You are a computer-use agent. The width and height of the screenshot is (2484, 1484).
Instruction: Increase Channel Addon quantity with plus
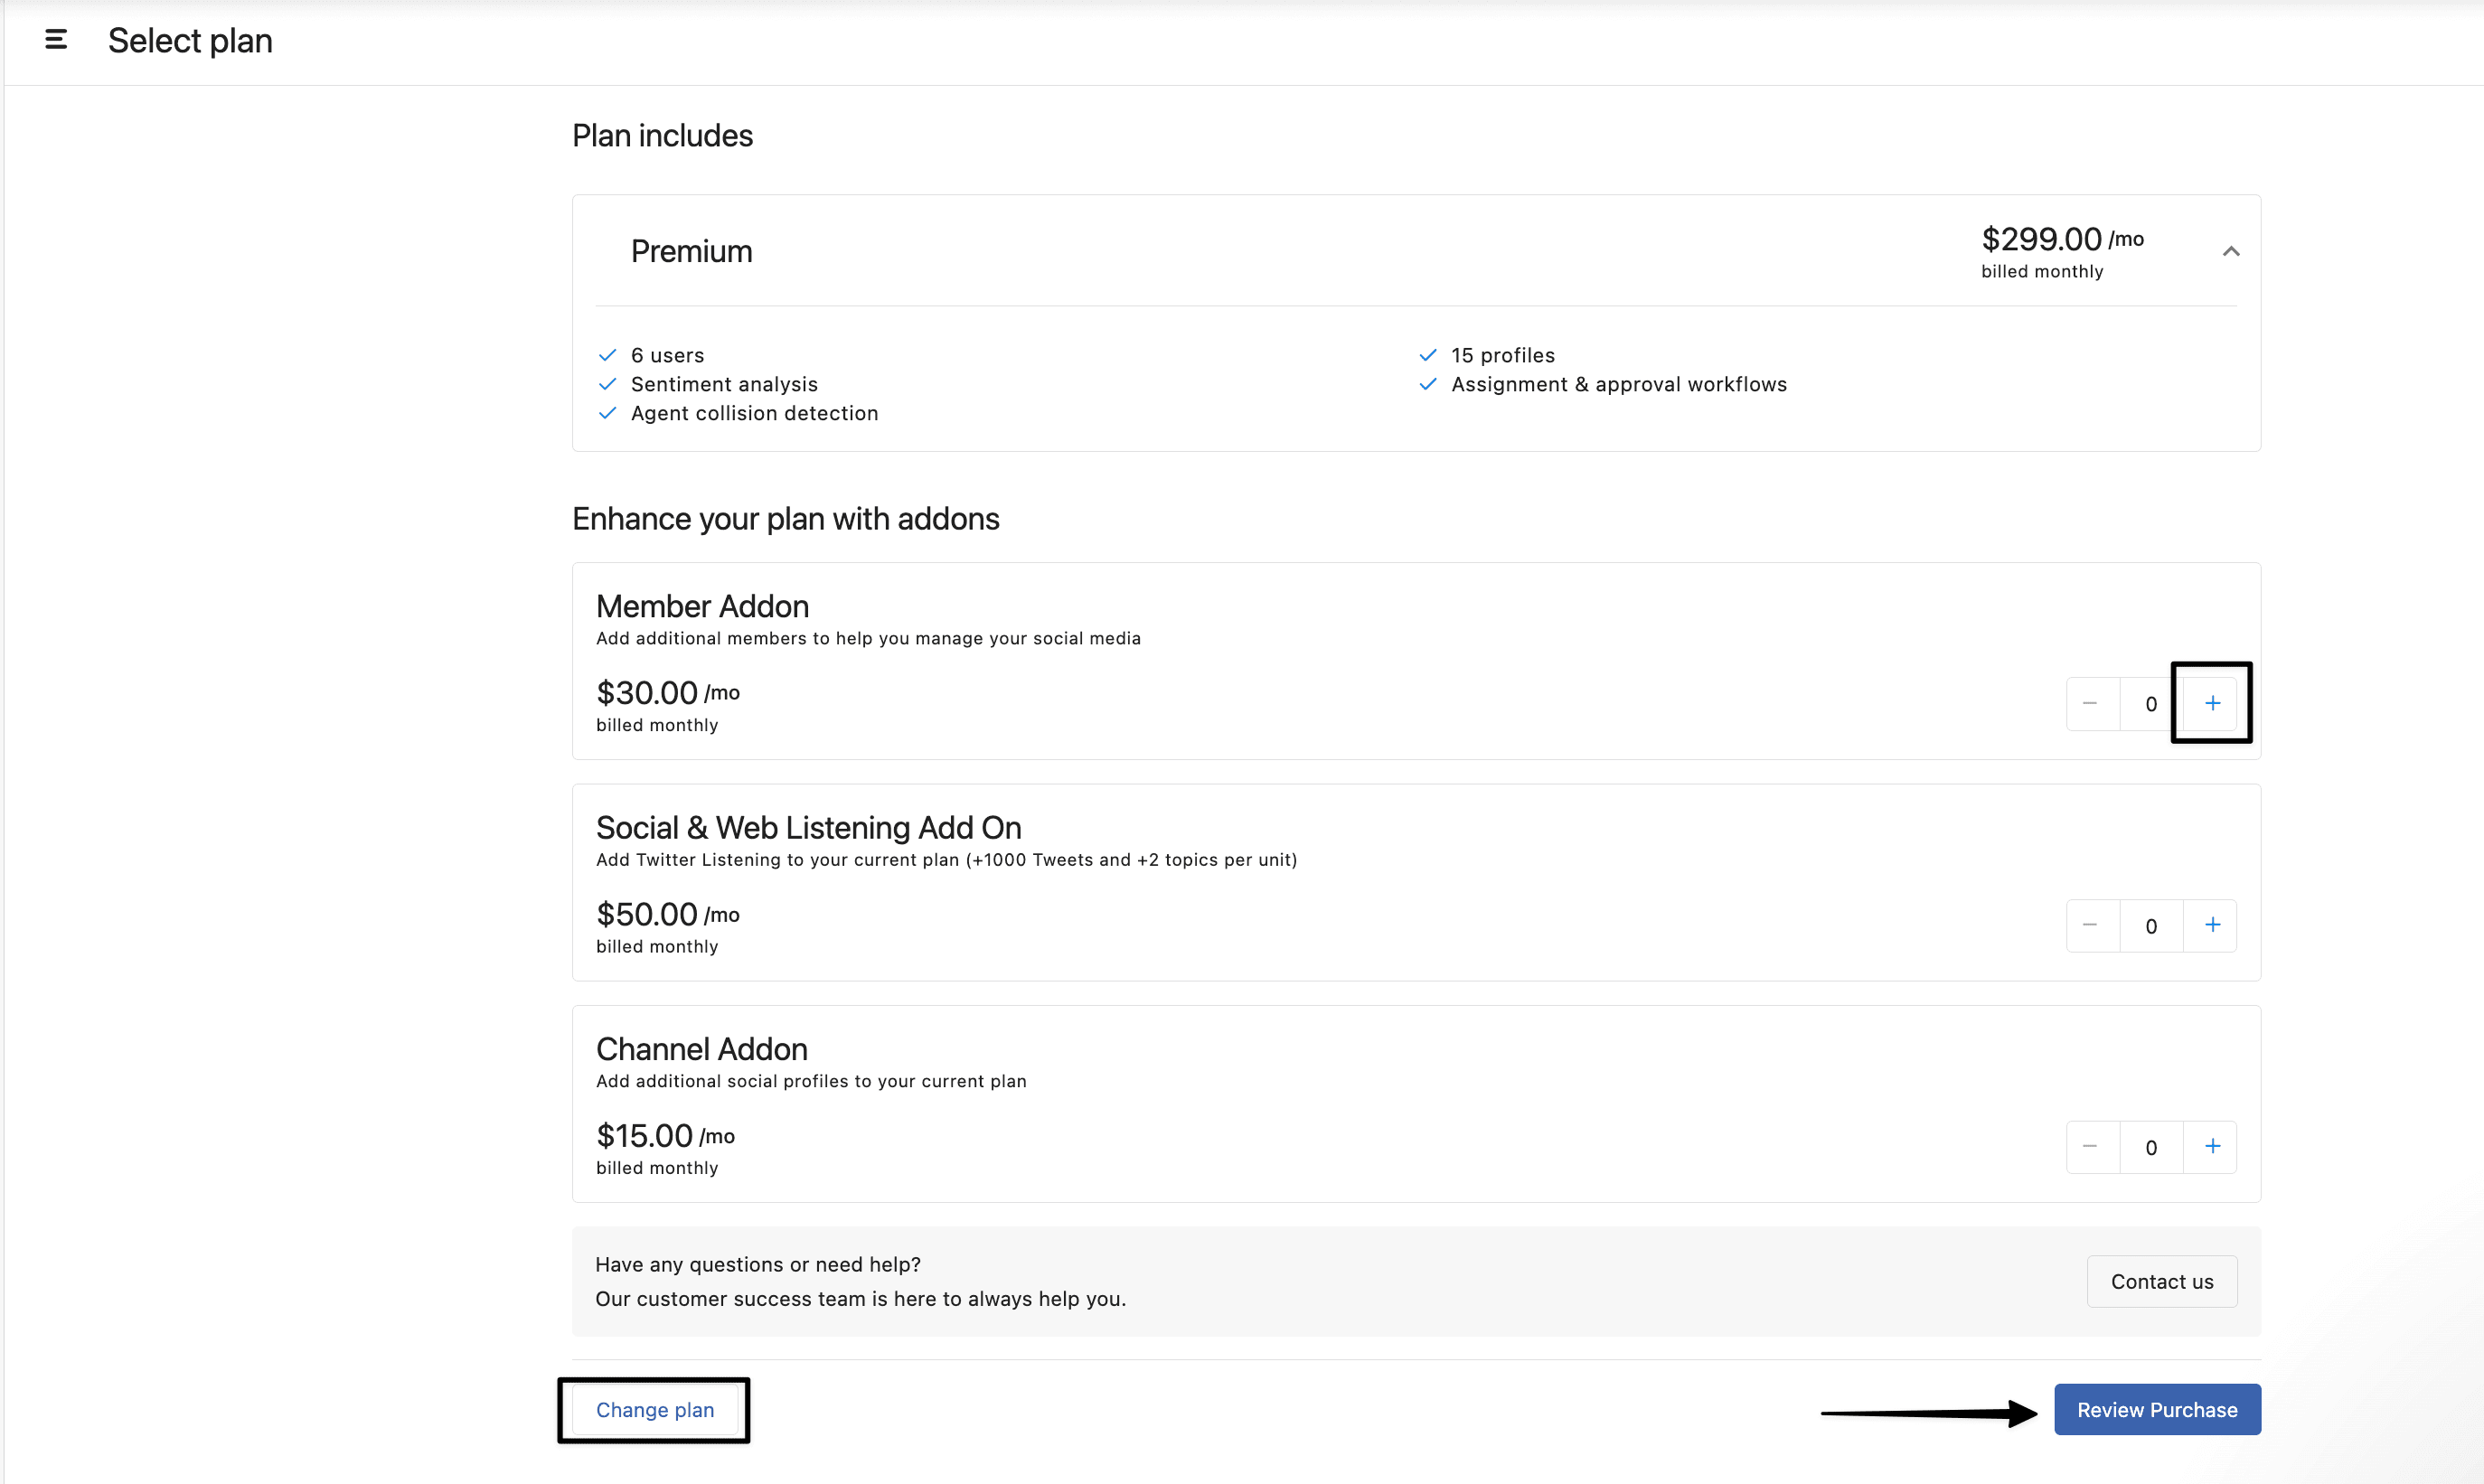click(2212, 1146)
